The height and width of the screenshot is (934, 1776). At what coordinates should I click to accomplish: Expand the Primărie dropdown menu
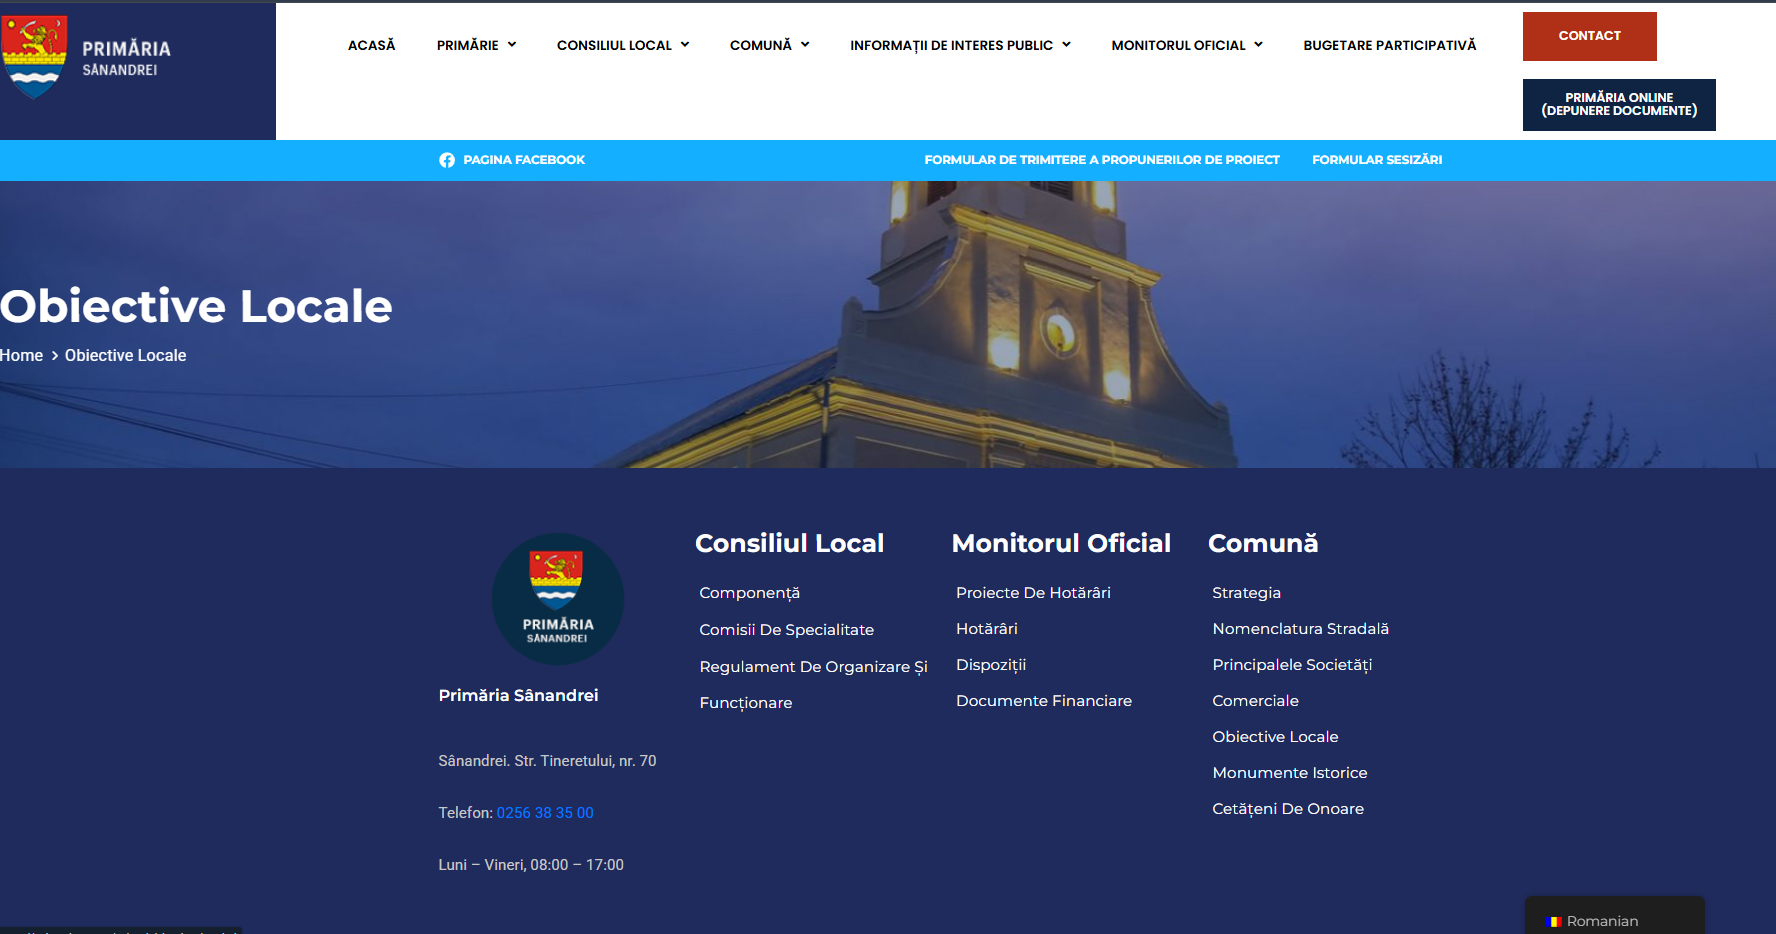pos(476,45)
